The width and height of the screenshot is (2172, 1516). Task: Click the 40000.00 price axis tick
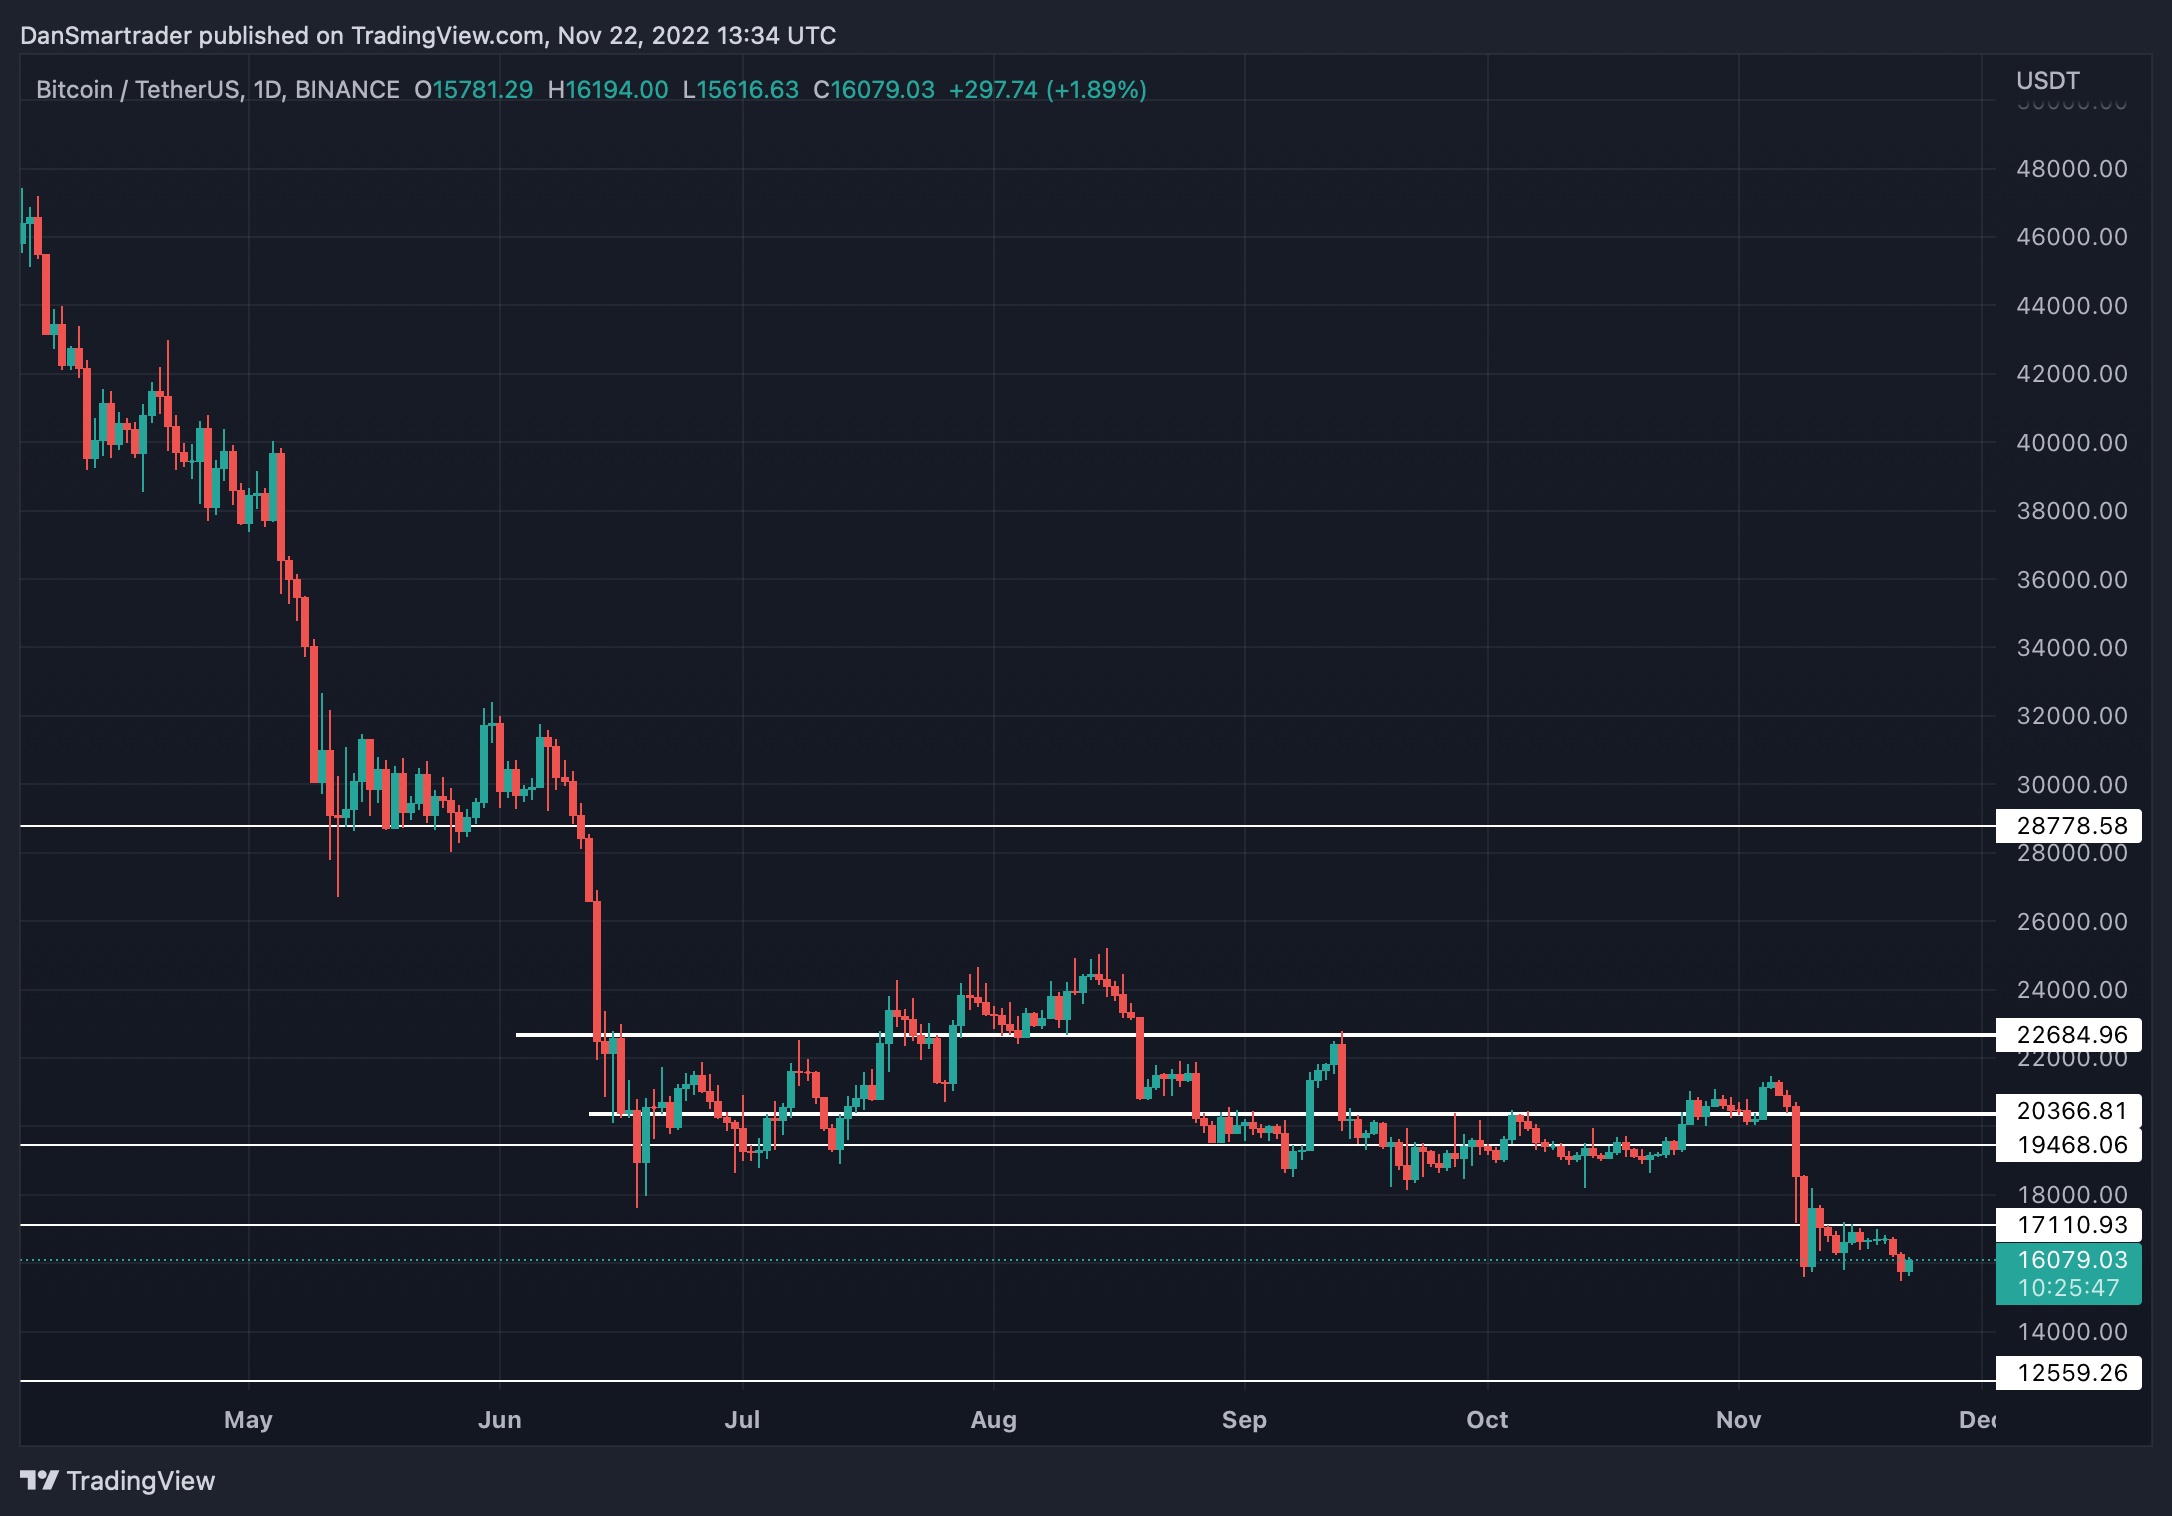pyautogui.click(x=2072, y=442)
